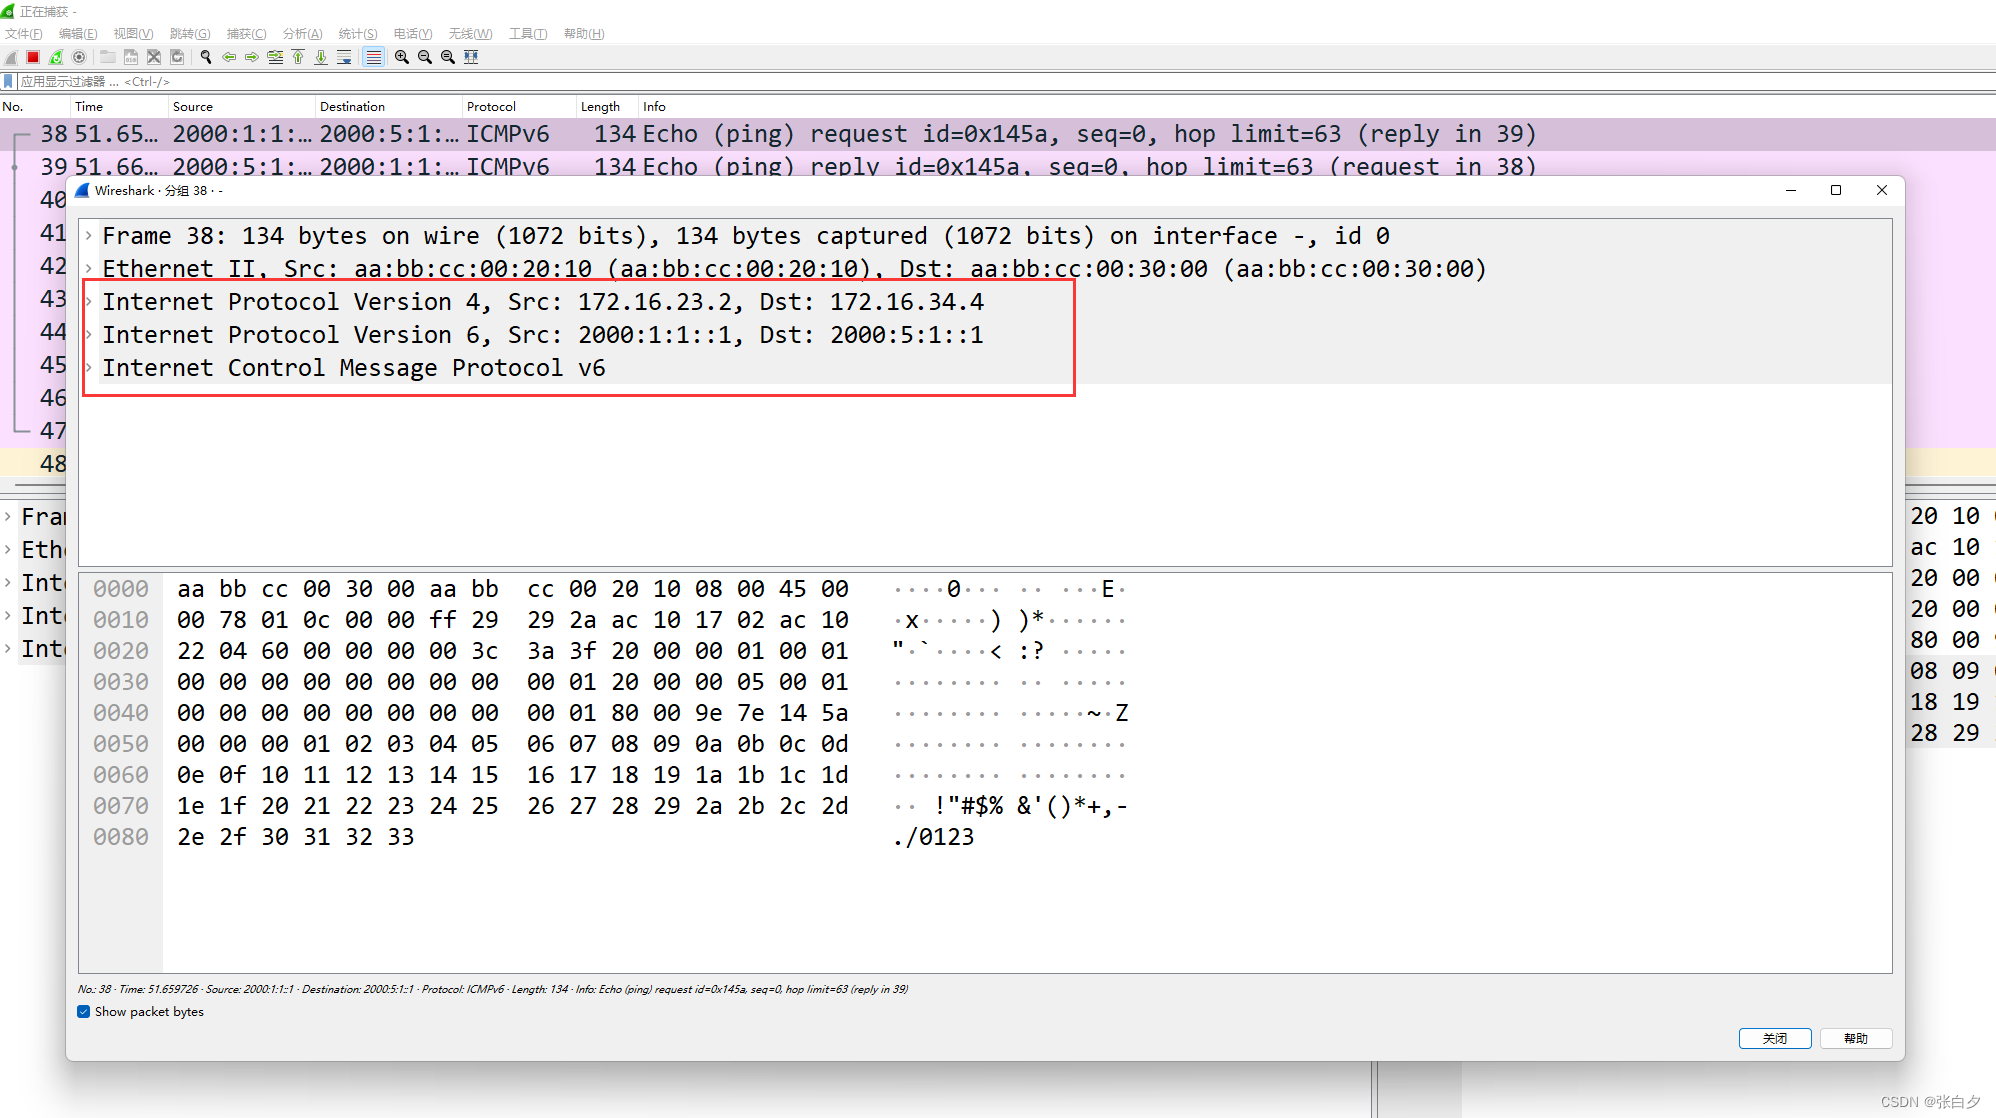Image resolution: width=1996 pixels, height=1118 pixels.
Task: Click the 关闭 button in packet dialog
Action: pos(1775,1039)
